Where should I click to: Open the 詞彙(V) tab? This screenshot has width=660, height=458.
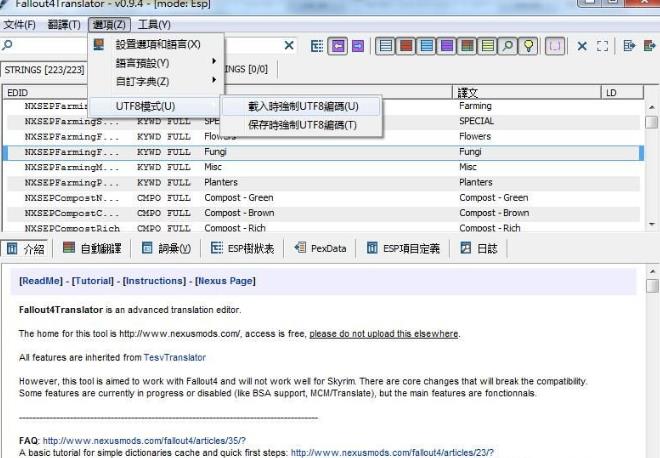[167, 249]
